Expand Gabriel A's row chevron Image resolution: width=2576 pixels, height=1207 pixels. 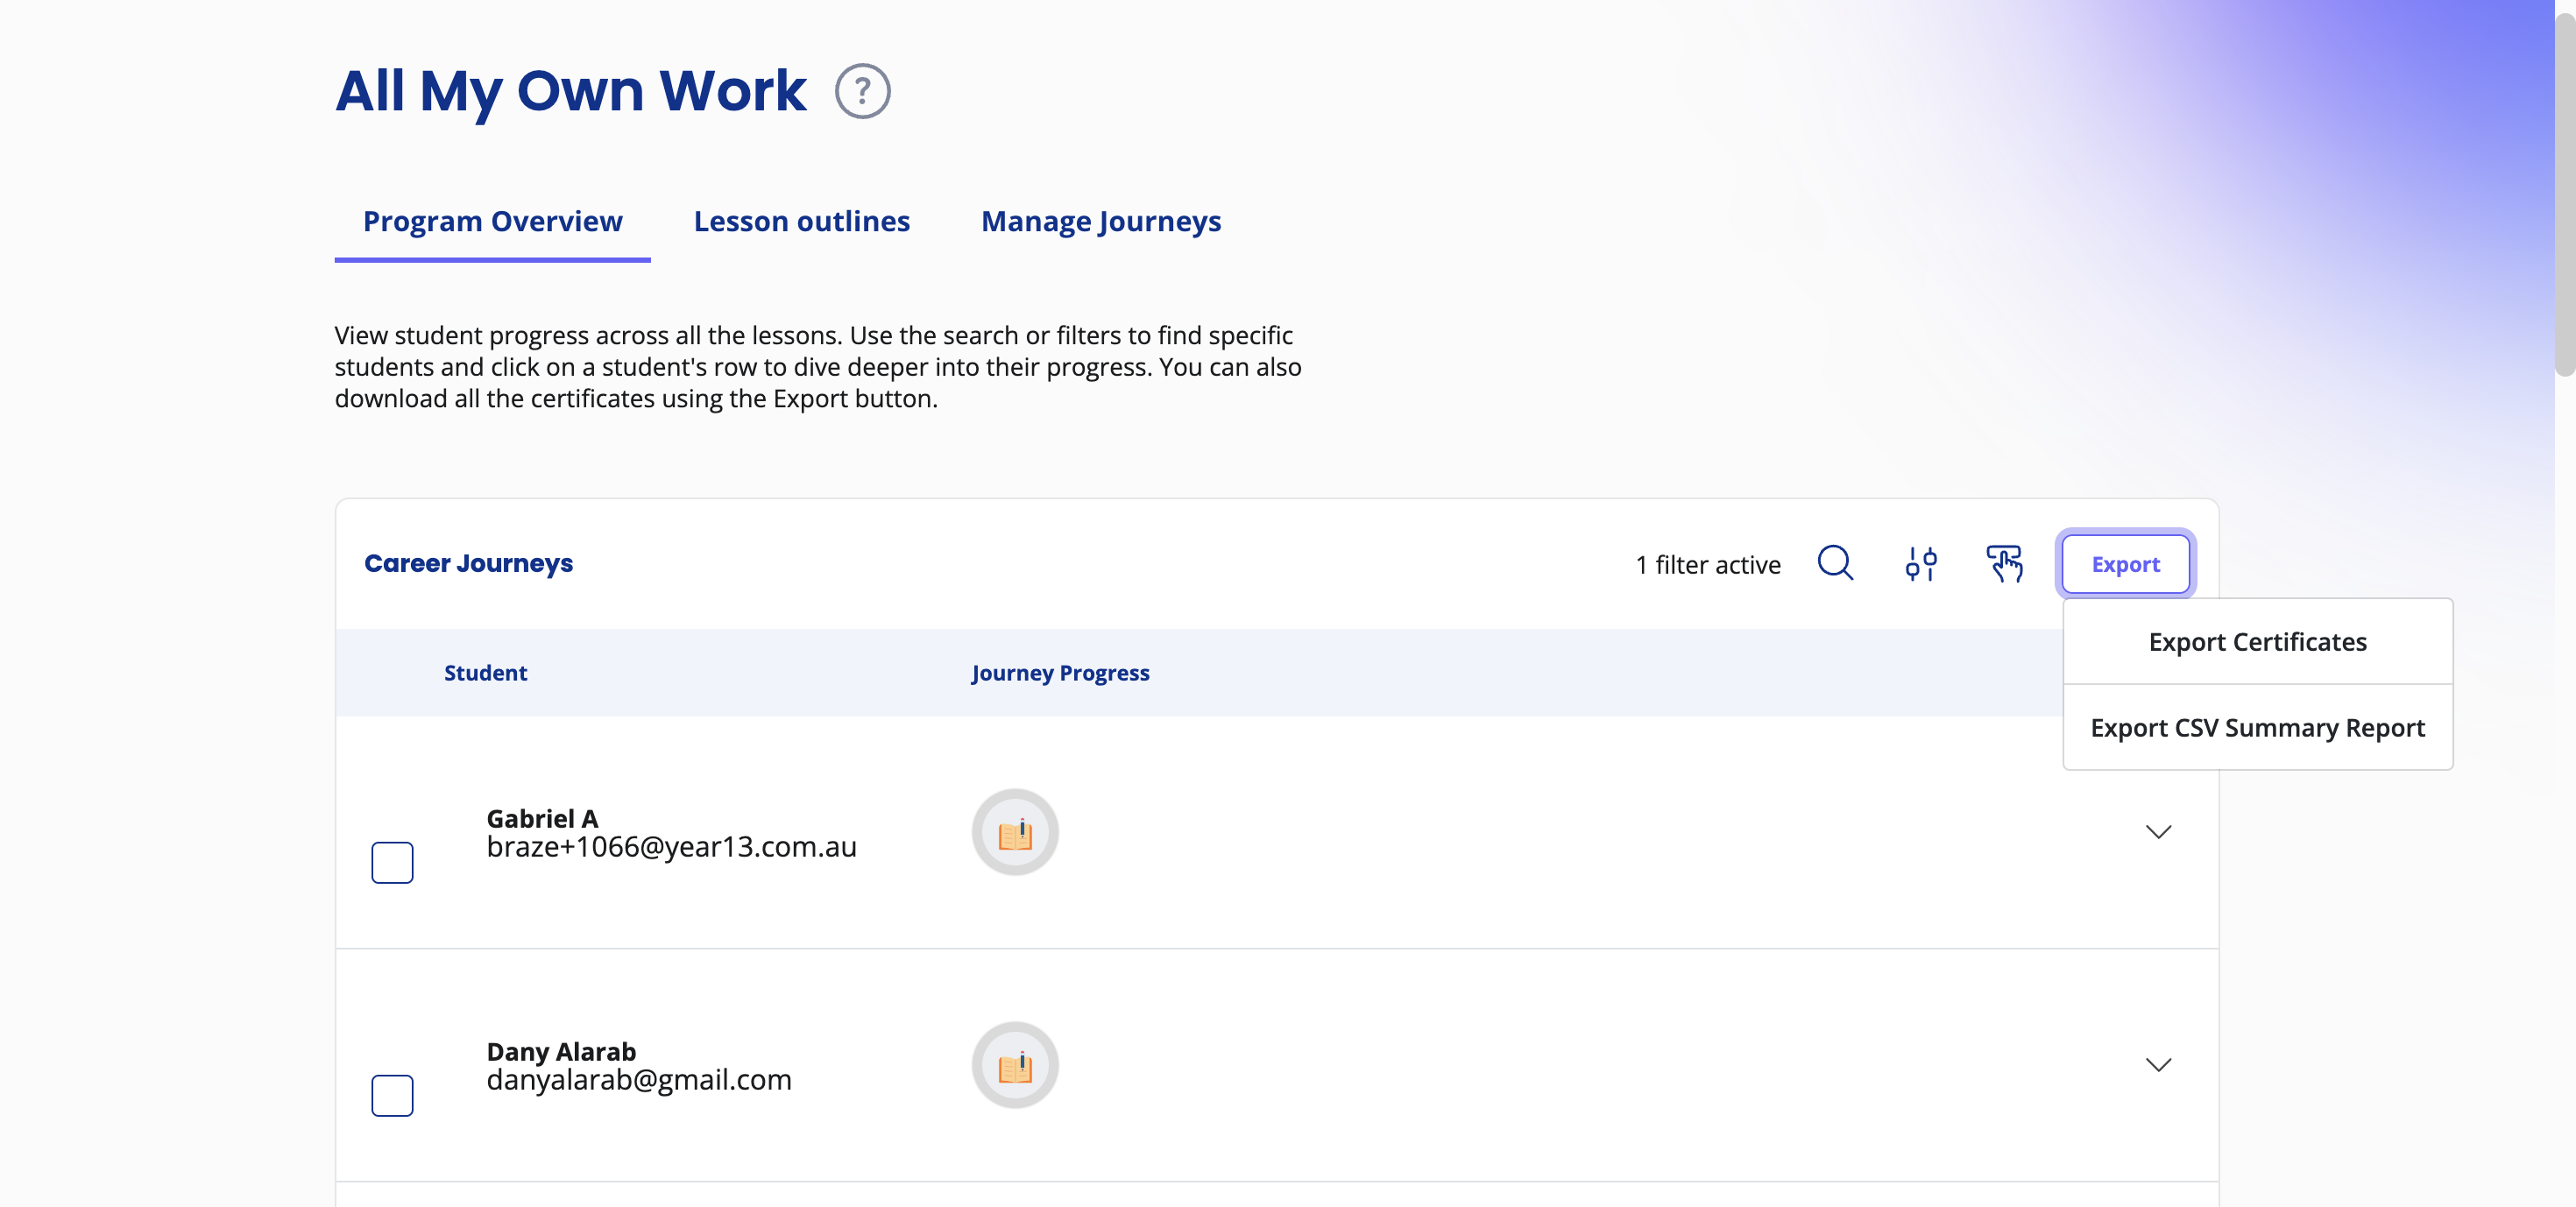(x=2158, y=832)
